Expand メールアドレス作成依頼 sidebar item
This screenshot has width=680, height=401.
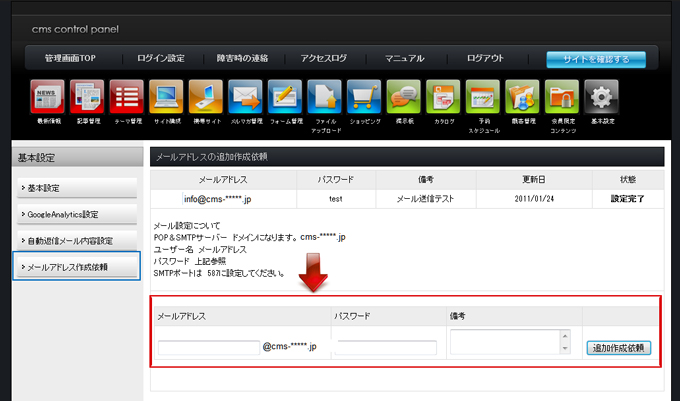tap(76, 267)
